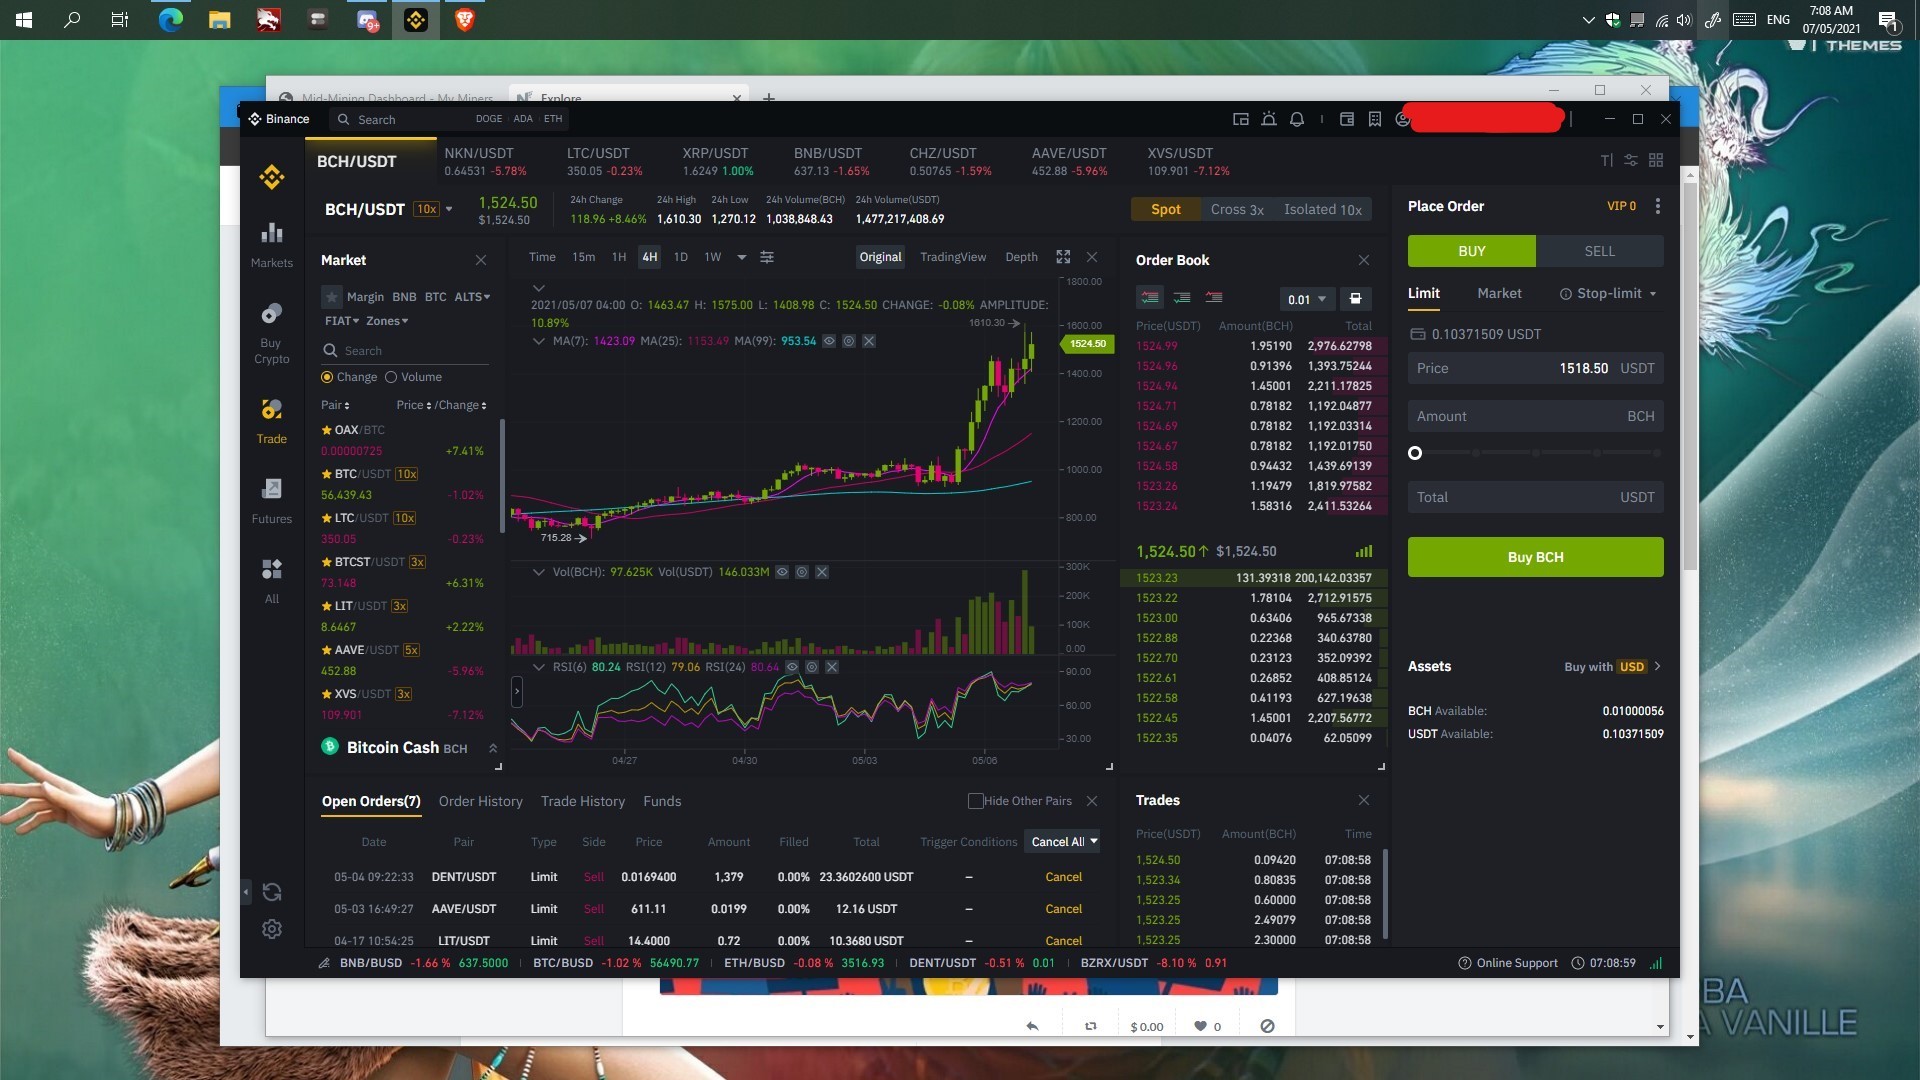Expand the FIAT market filter
Viewport: 1920px width, 1080px height.
(x=342, y=321)
